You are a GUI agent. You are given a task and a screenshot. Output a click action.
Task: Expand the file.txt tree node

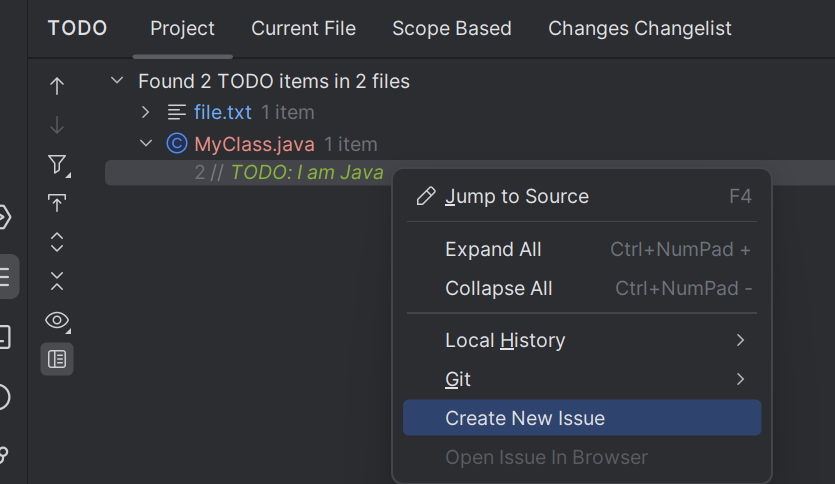(x=146, y=112)
